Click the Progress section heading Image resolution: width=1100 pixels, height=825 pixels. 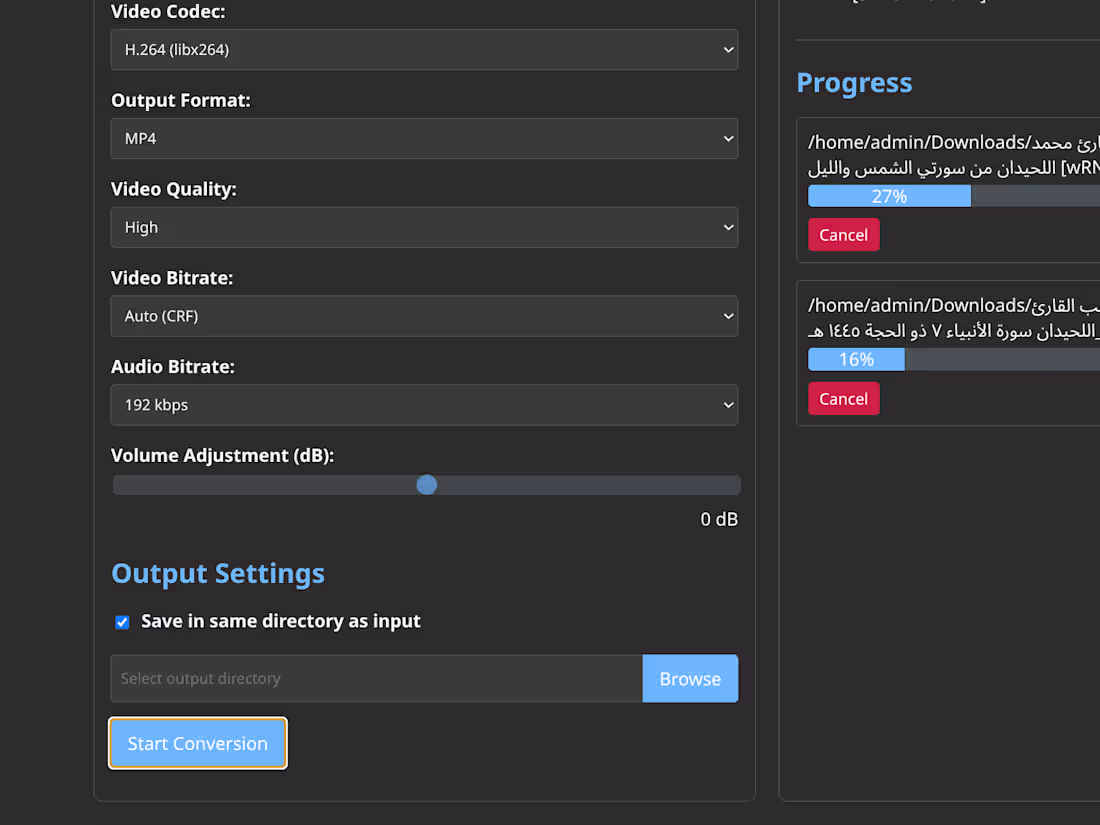coord(854,83)
